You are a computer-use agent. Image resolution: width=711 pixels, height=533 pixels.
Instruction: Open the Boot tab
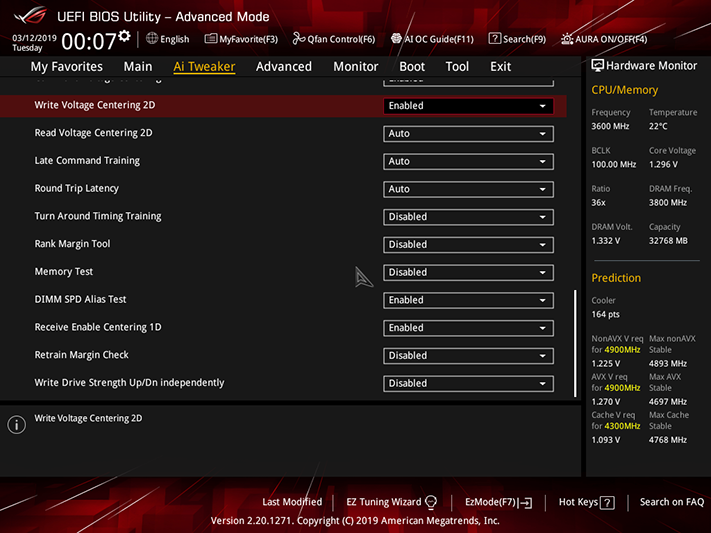(412, 67)
